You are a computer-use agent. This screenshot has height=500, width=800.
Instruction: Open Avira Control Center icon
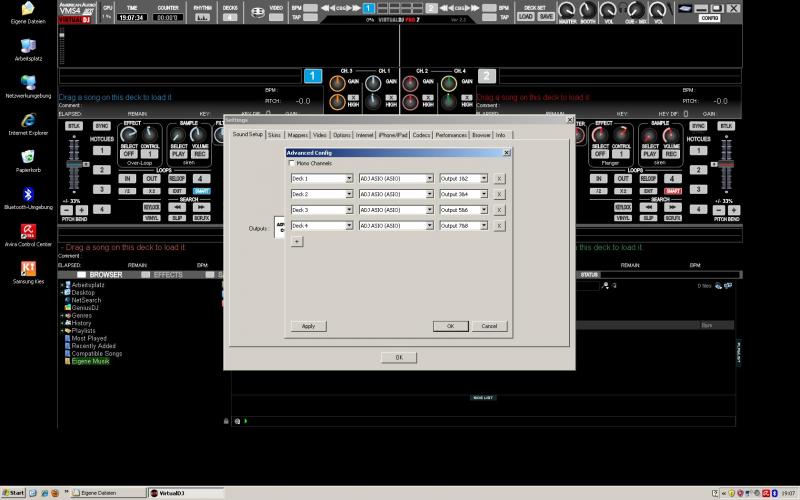[28, 235]
